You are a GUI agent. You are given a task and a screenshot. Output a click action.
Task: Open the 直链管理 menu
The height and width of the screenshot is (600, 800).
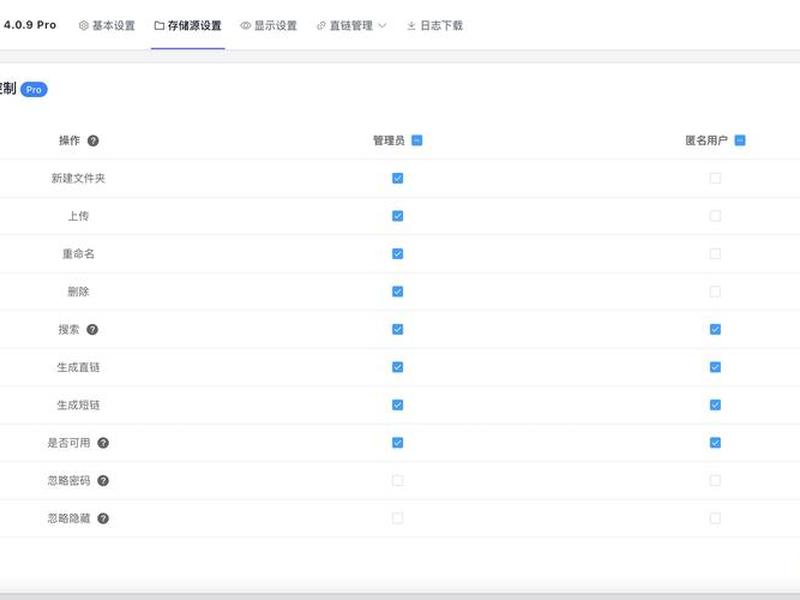point(351,26)
